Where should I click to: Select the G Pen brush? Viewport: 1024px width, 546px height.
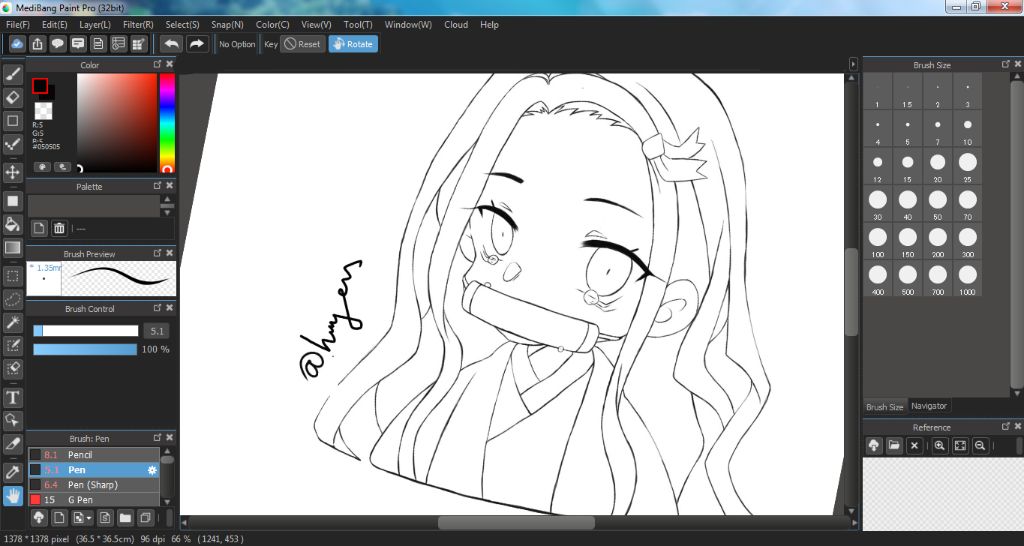coord(94,500)
